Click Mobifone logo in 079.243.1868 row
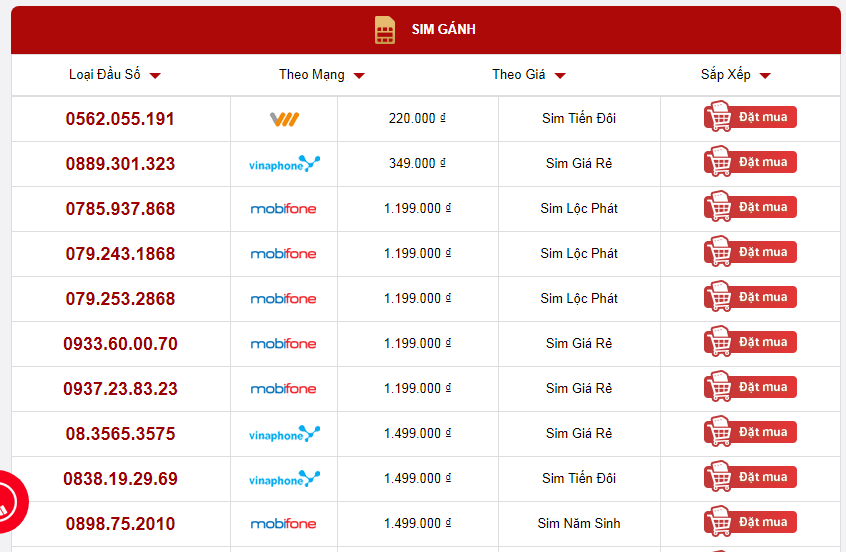 [x=283, y=254]
